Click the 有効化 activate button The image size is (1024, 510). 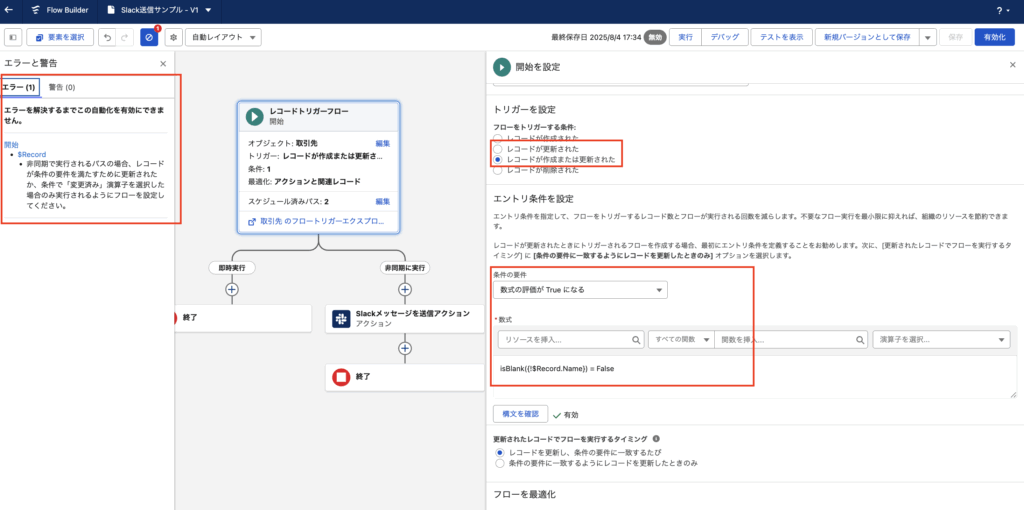click(994, 37)
